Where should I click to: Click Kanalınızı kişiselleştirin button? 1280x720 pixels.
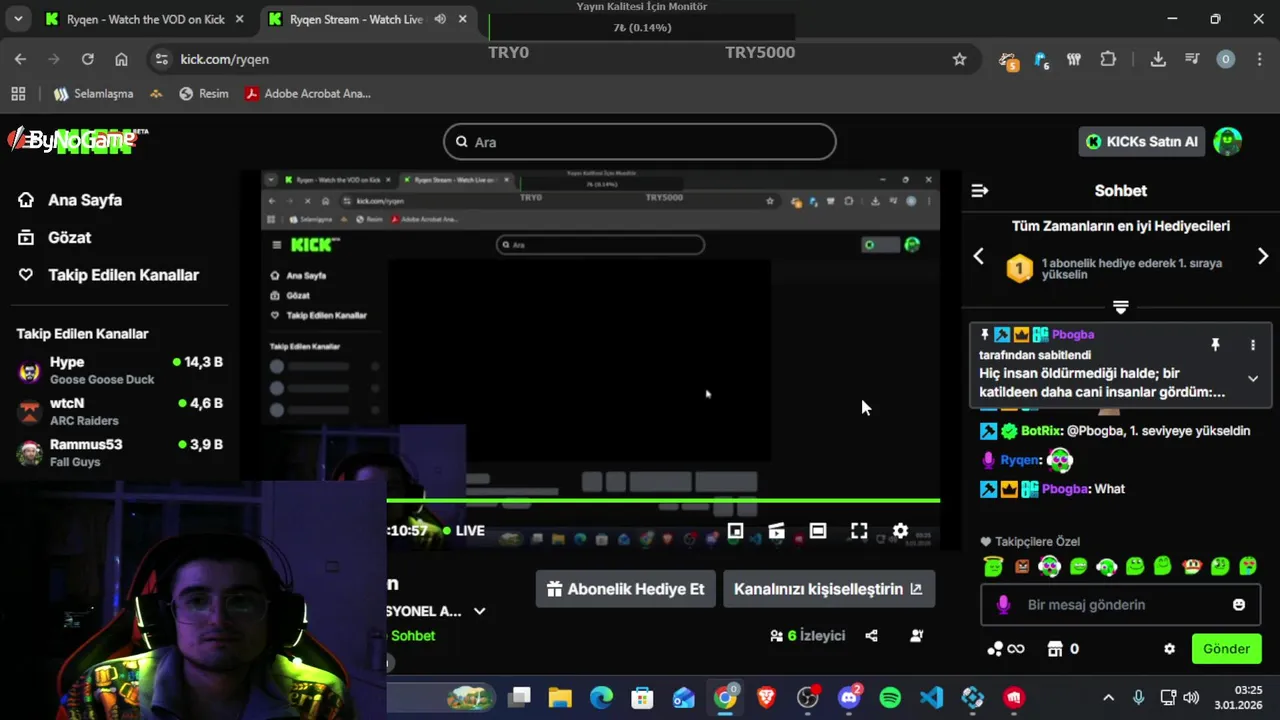tap(829, 589)
